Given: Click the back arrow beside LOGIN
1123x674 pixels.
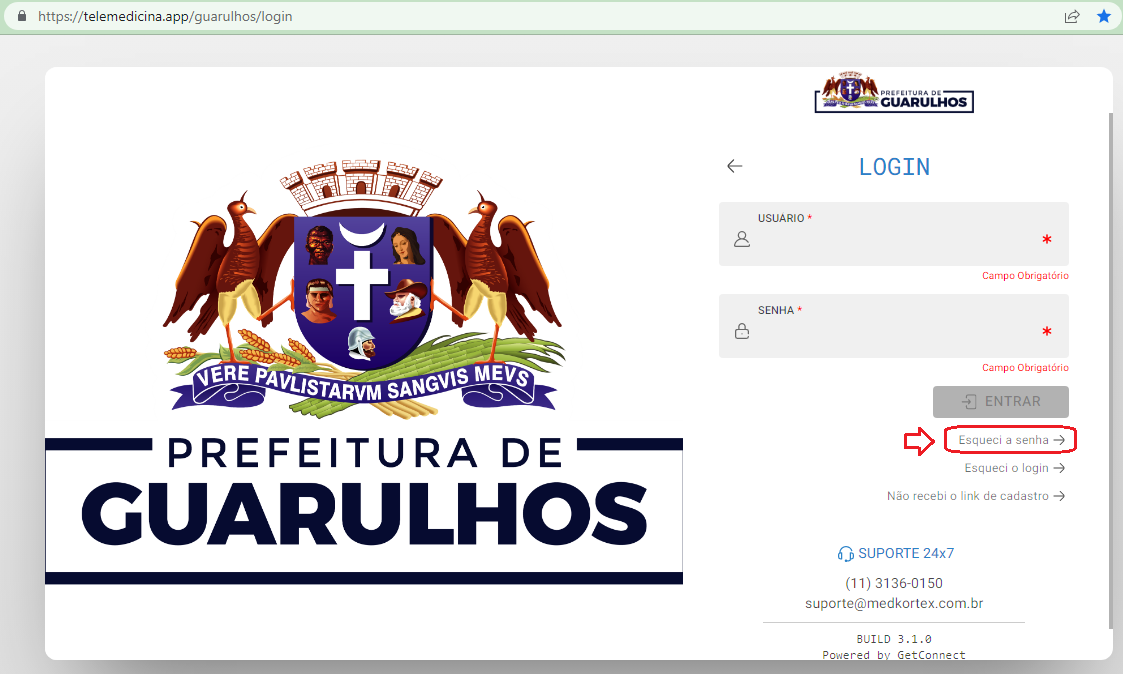Looking at the screenshot, I should 734,166.
